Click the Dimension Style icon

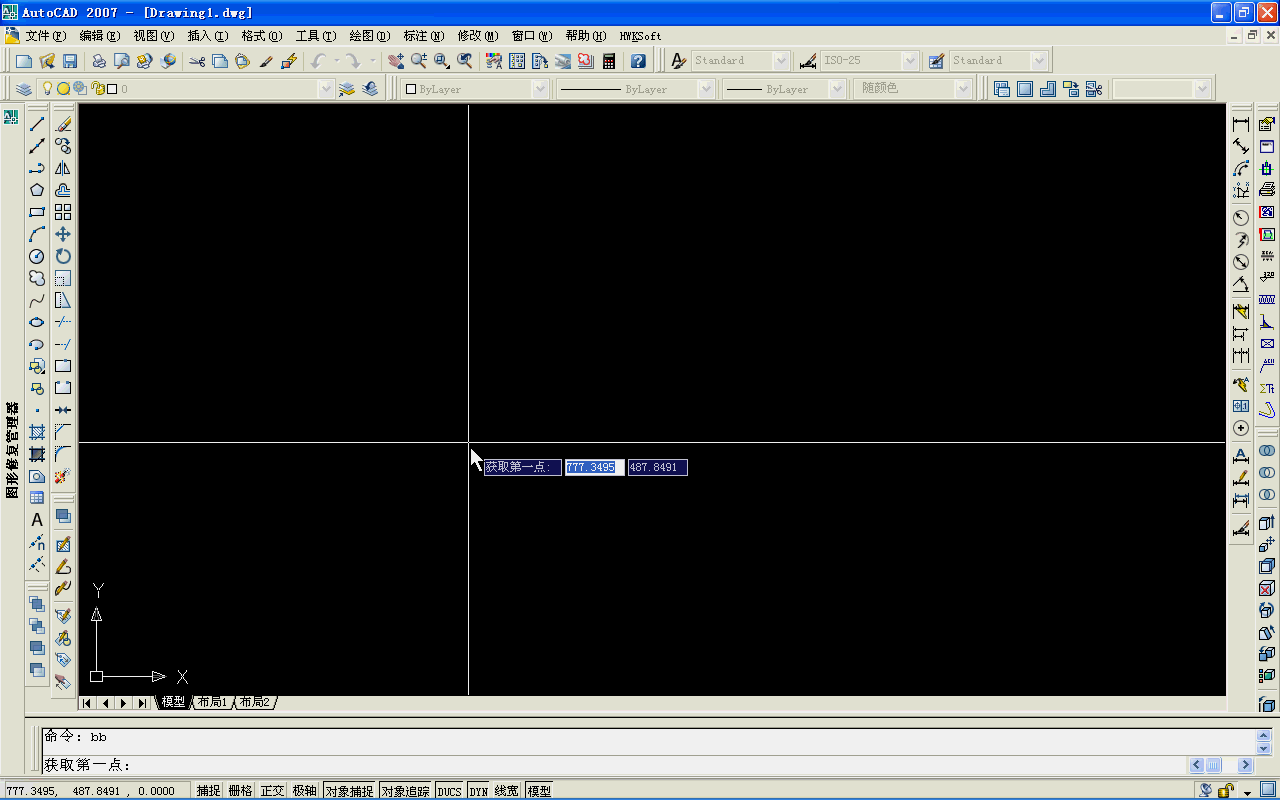click(x=808, y=61)
